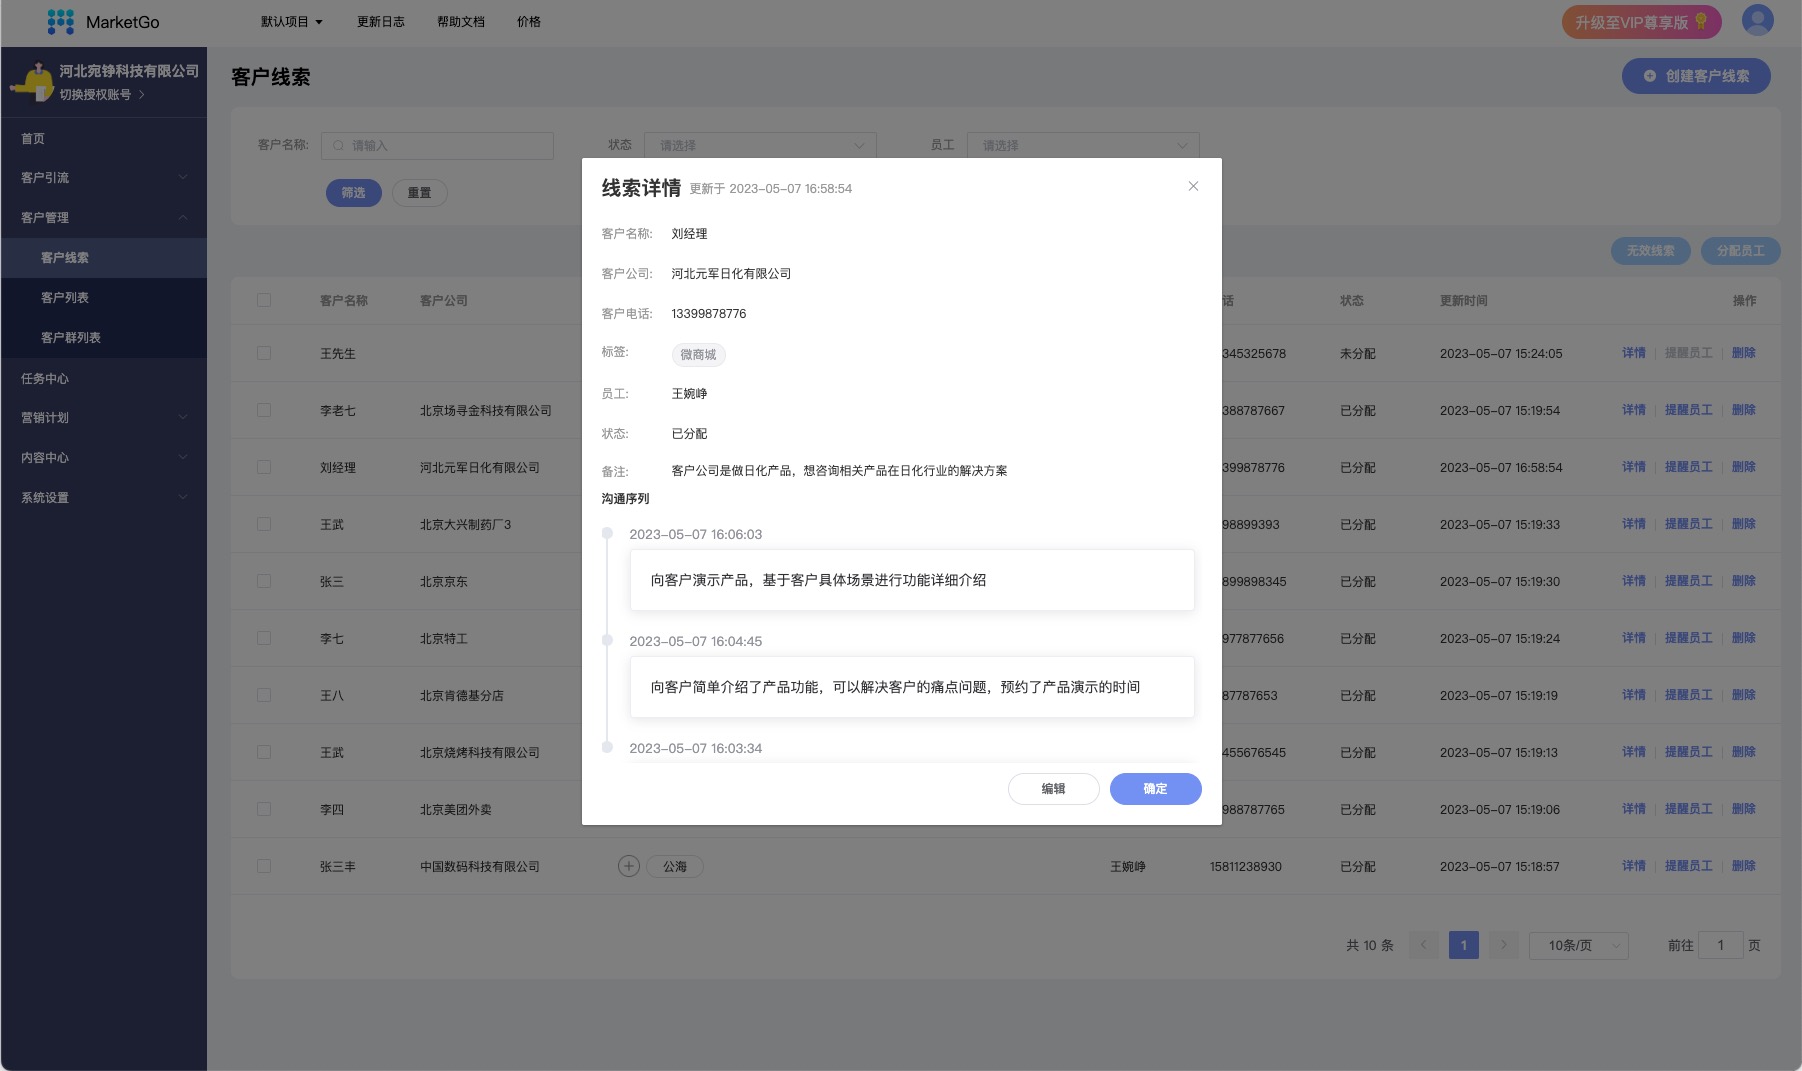
Task: Click the MarketGo logo icon
Action: pyautogui.click(x=60, y=21)
